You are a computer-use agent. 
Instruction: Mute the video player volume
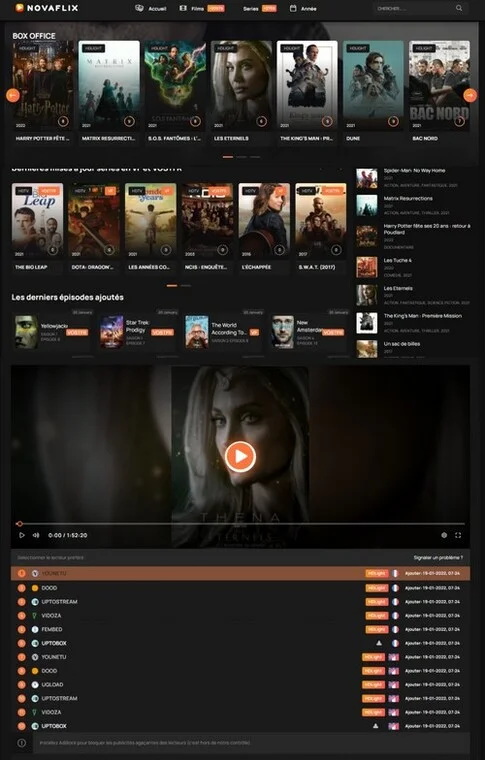point(36,535)
